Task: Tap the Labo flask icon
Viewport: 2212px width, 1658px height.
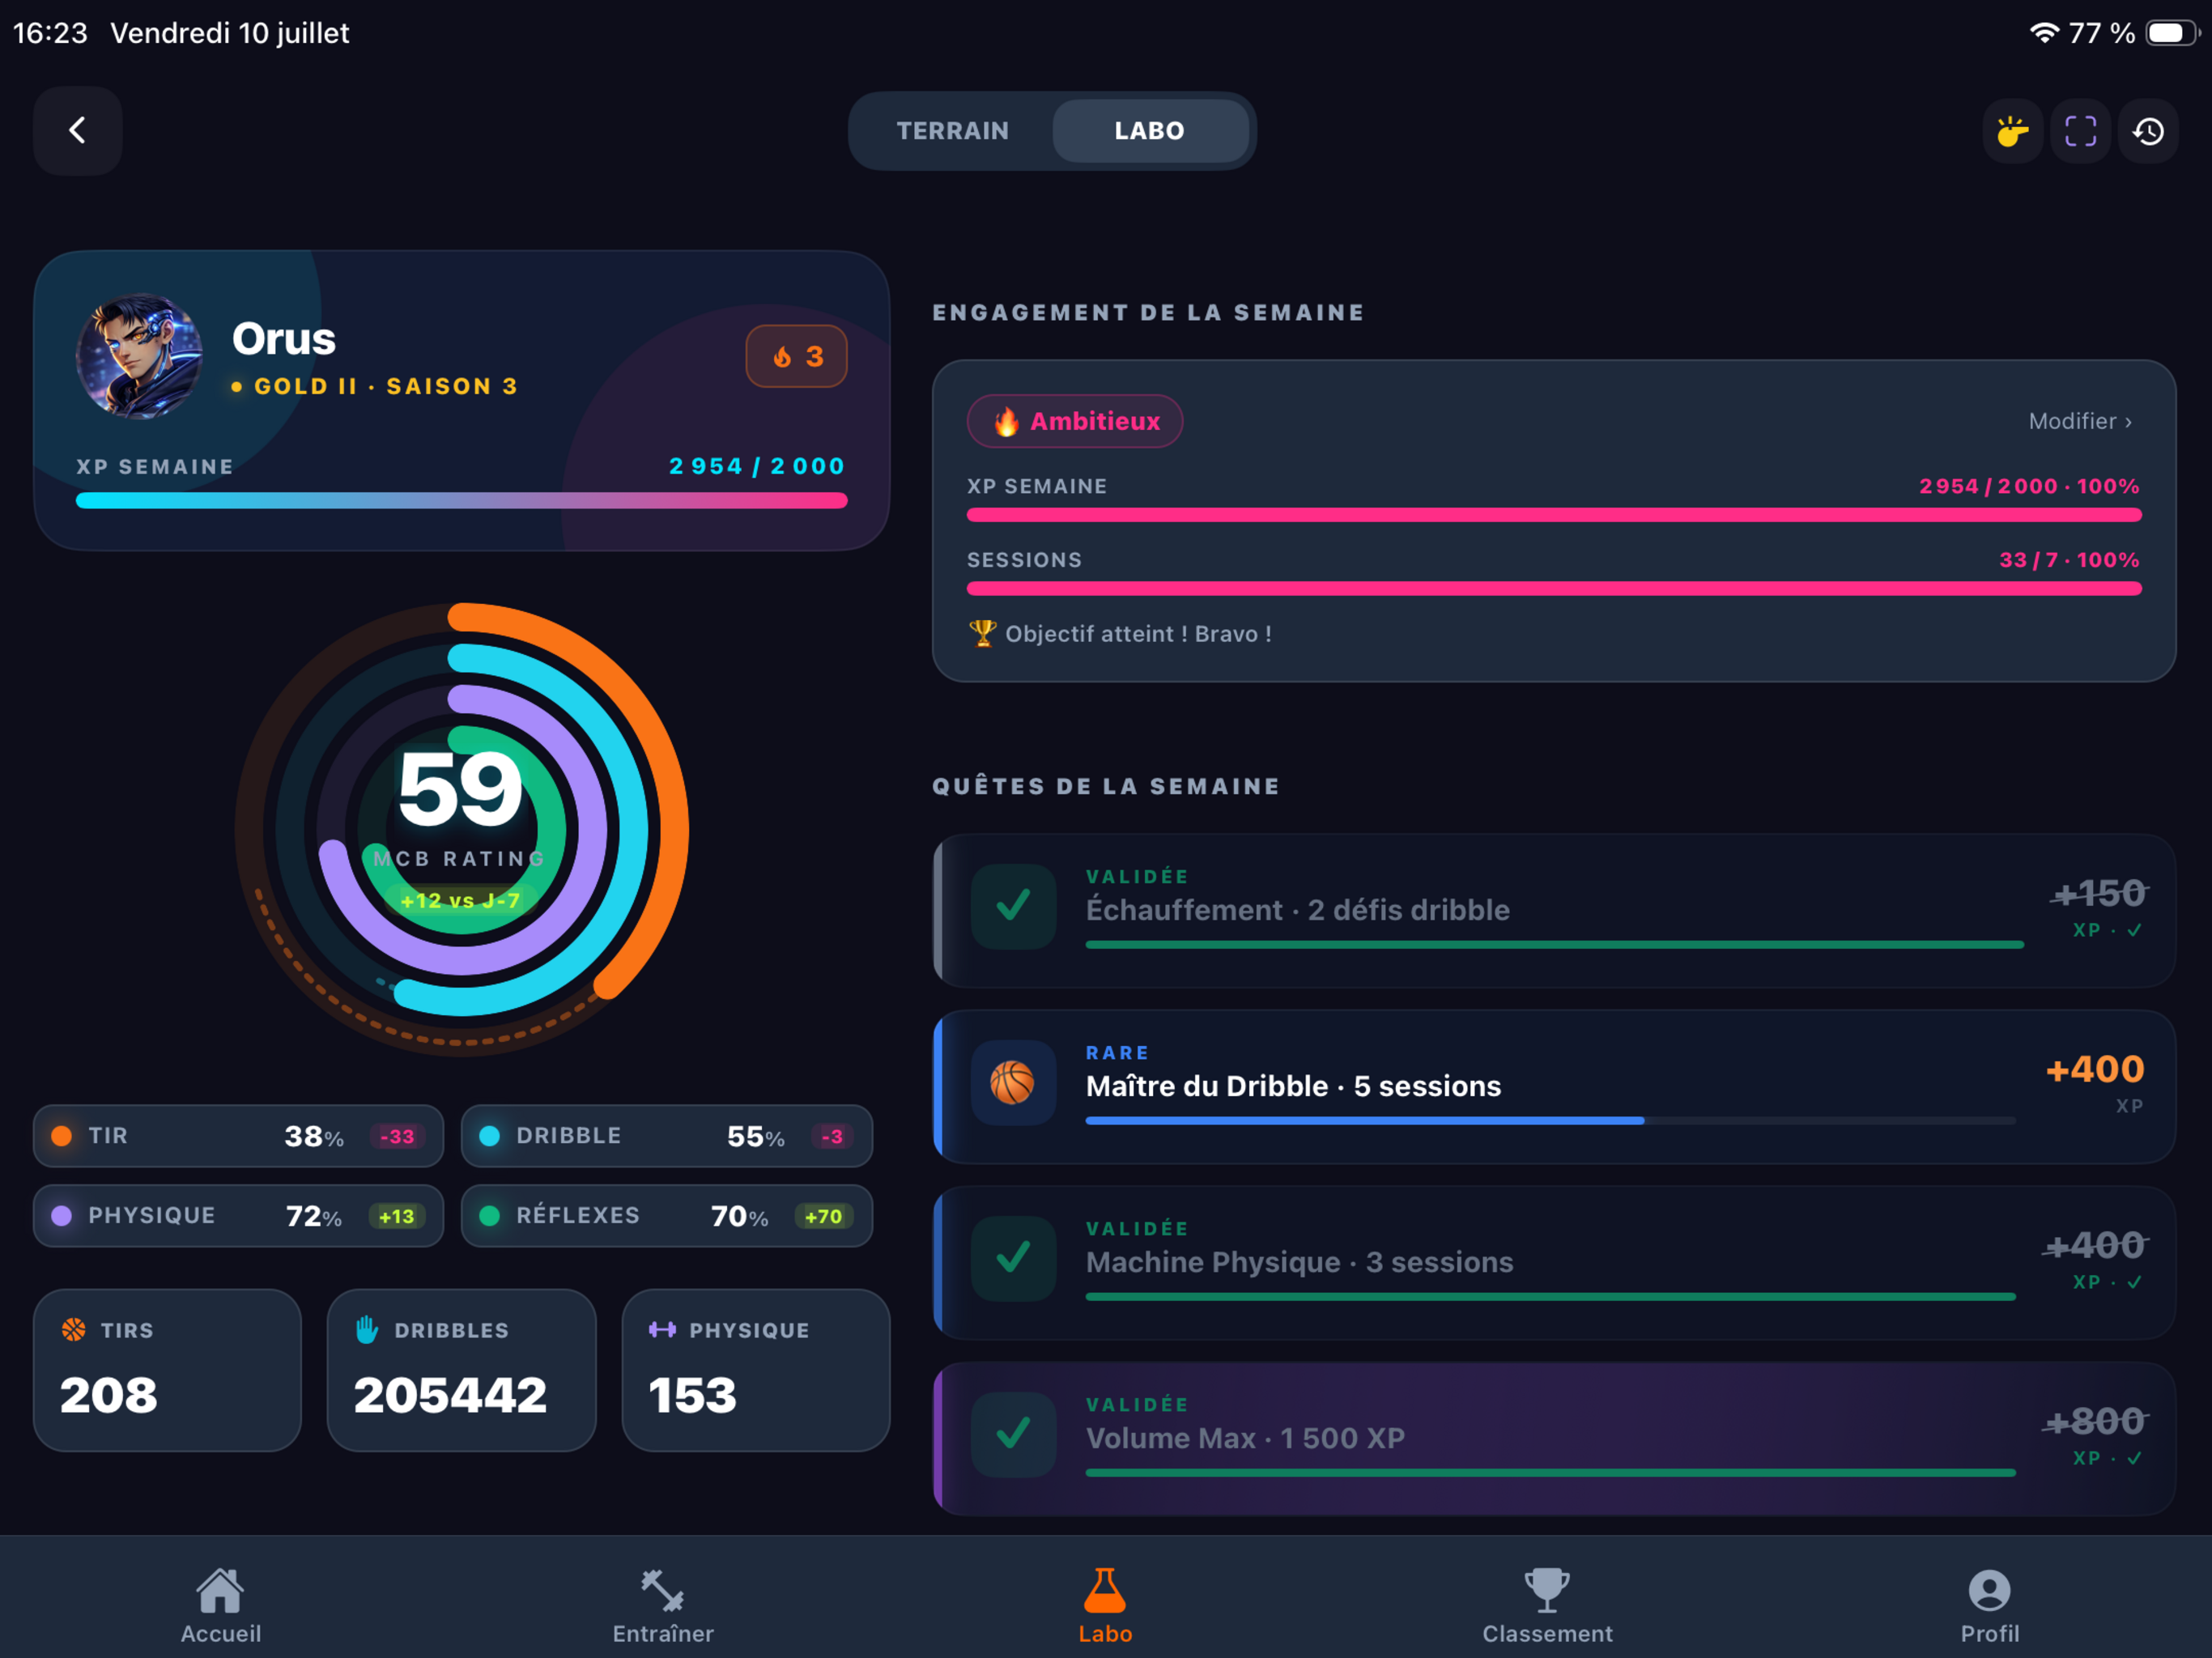Action: click(1105, 1590)
